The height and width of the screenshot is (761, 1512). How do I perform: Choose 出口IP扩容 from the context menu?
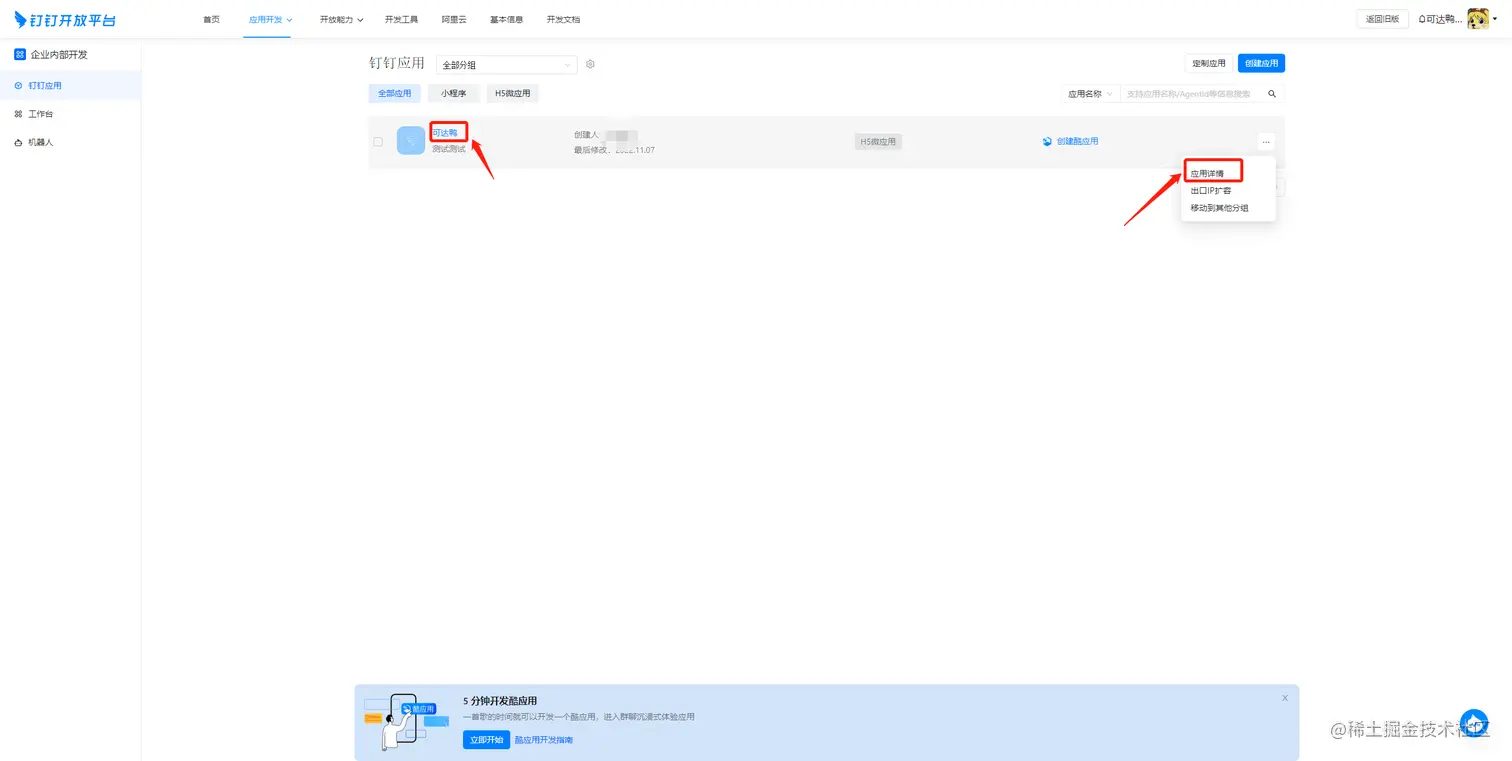click(1211, 191)
